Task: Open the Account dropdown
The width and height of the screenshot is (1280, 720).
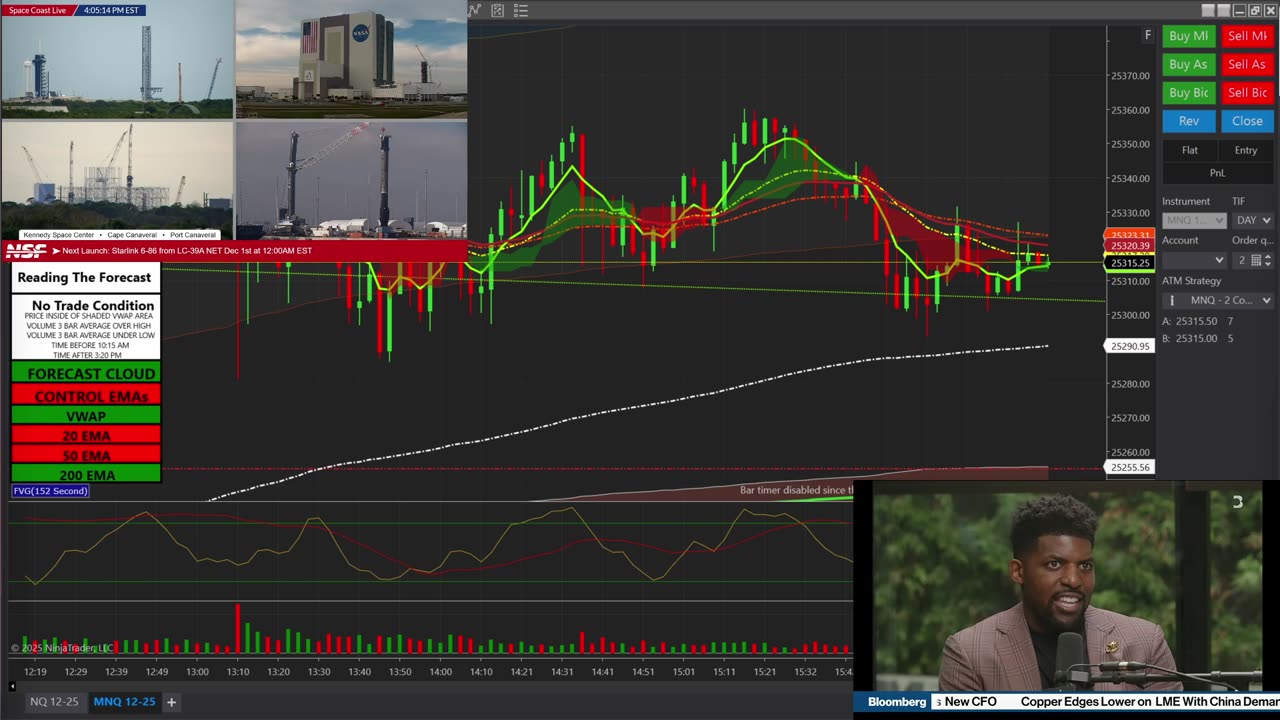Action: point(1194,260)
